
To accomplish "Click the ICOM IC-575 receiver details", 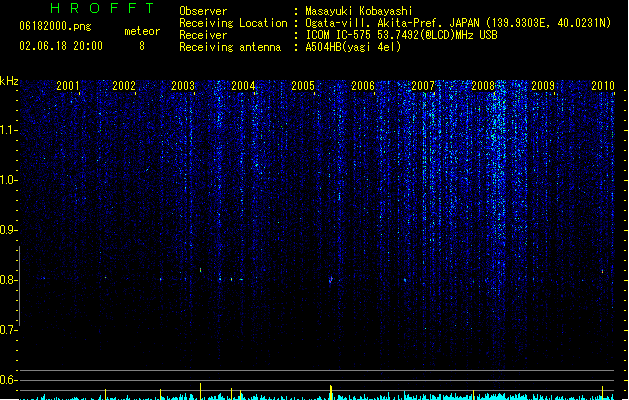I will click(402, 35).
